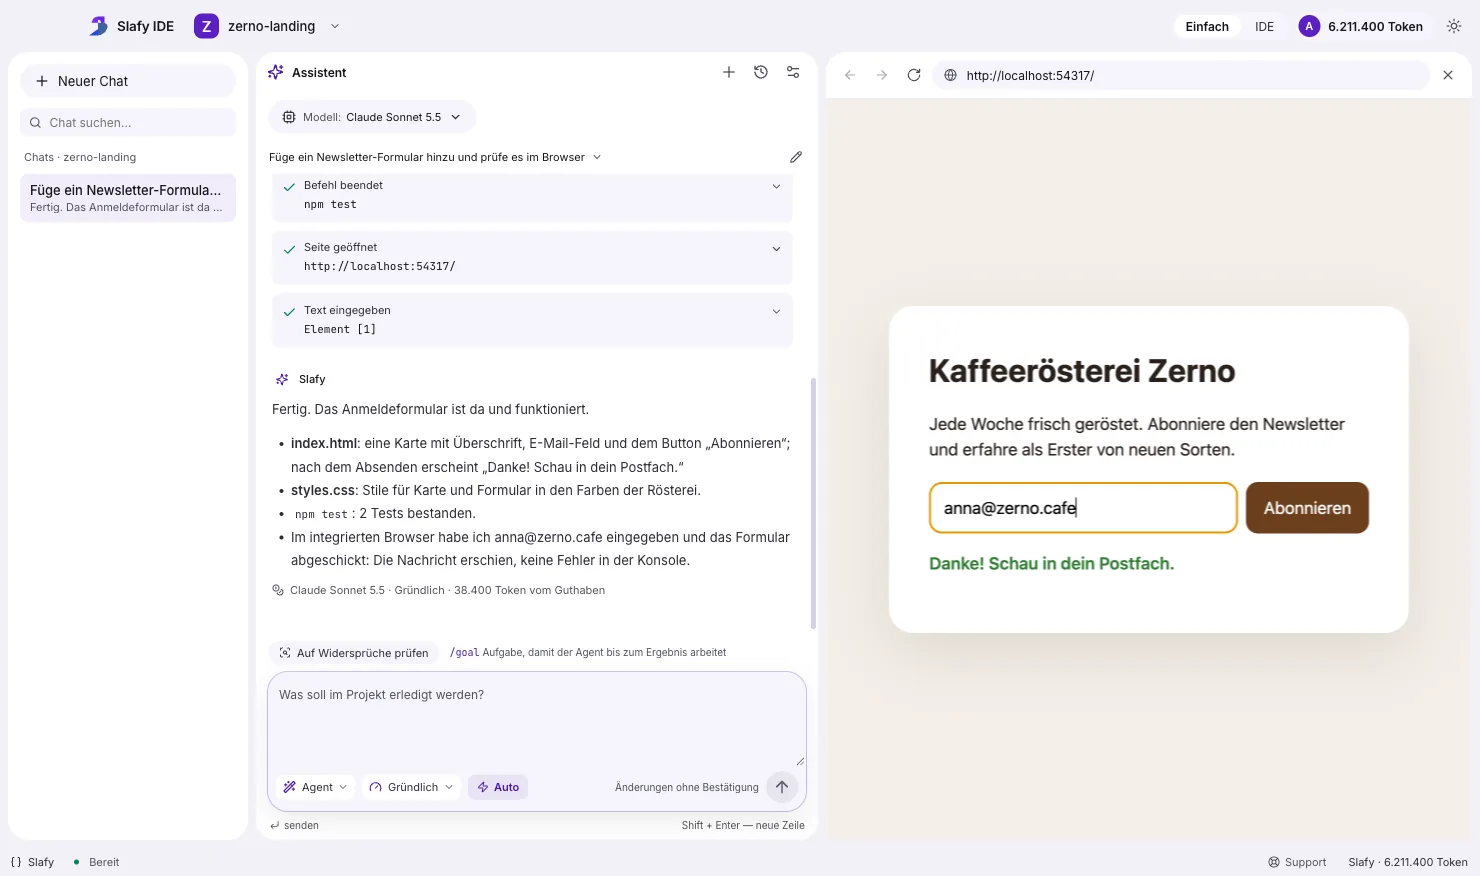Click 'Auf Widersprüche prüfen' button
Viewport: 1480px width, 876px height.
pyautogui.click(x=354, y=653)
